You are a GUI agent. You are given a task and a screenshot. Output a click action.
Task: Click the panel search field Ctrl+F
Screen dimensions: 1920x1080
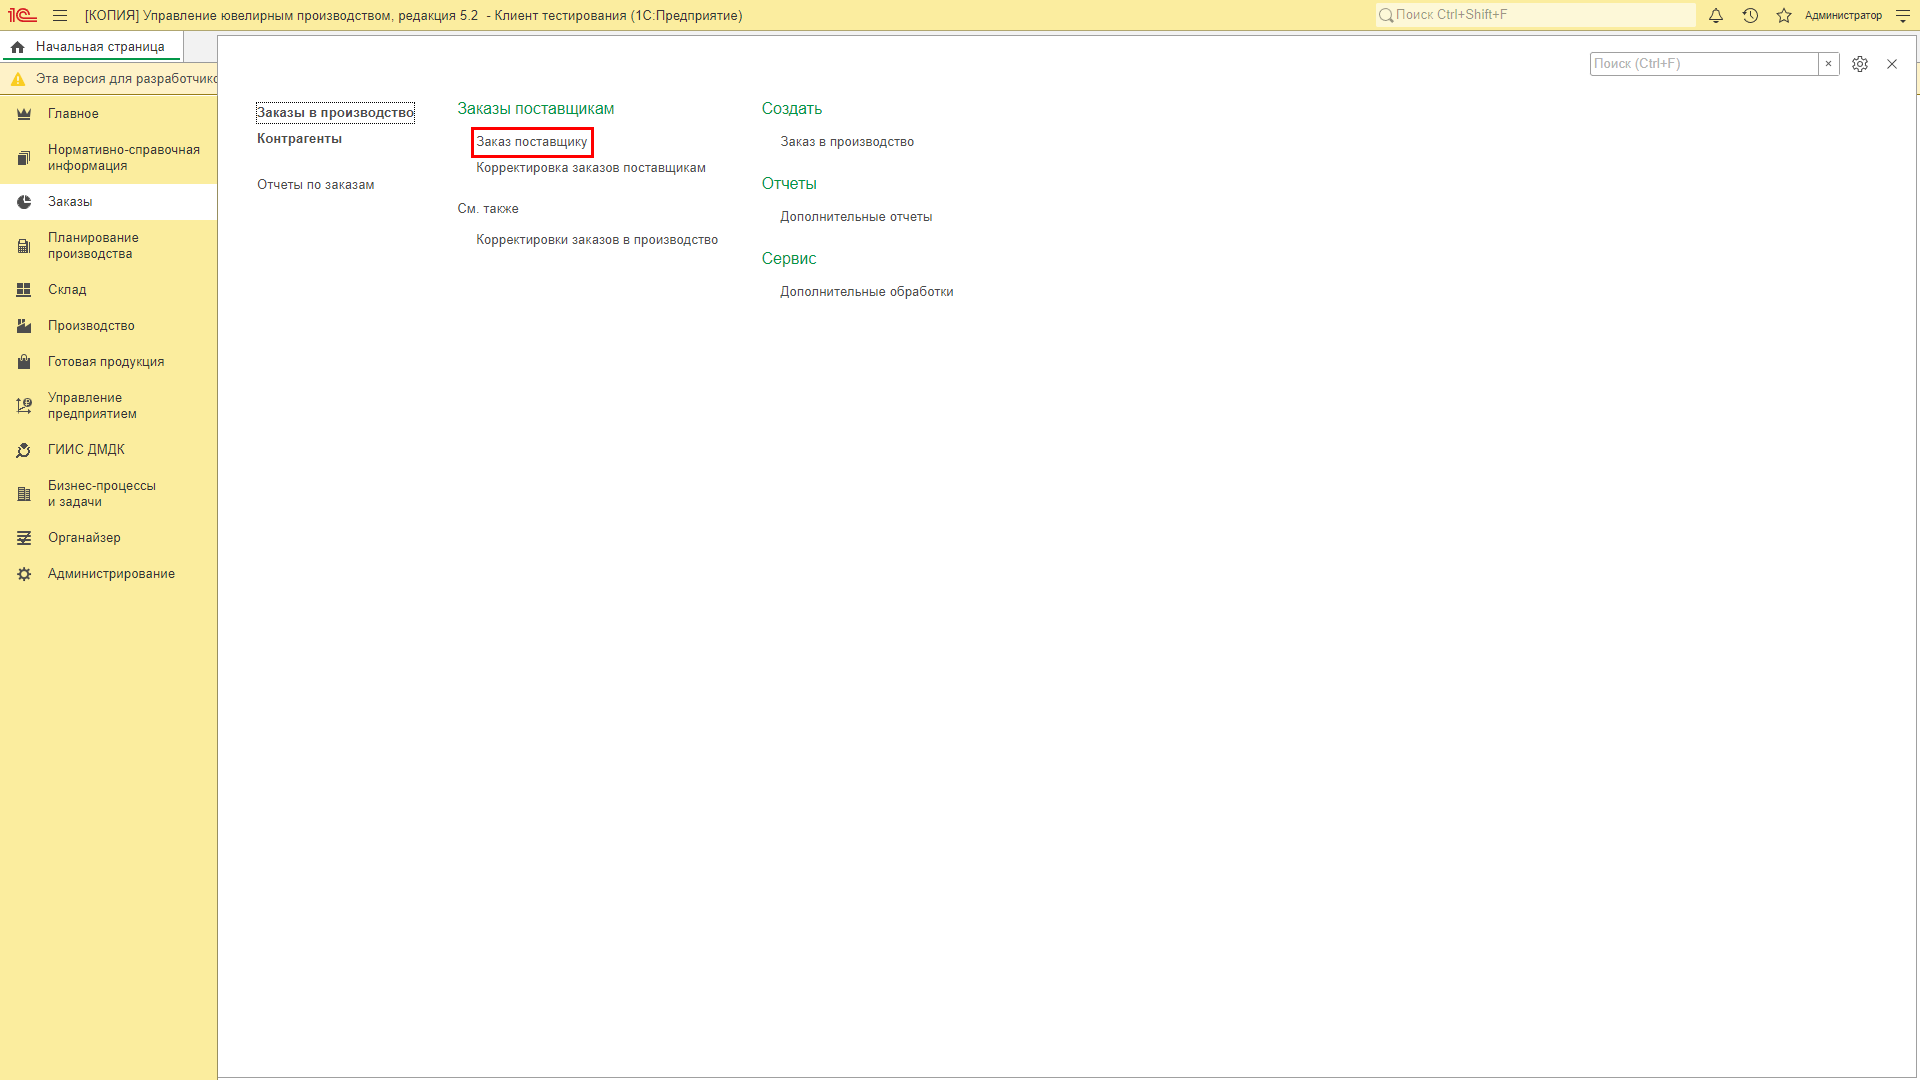click(1704, 64)
